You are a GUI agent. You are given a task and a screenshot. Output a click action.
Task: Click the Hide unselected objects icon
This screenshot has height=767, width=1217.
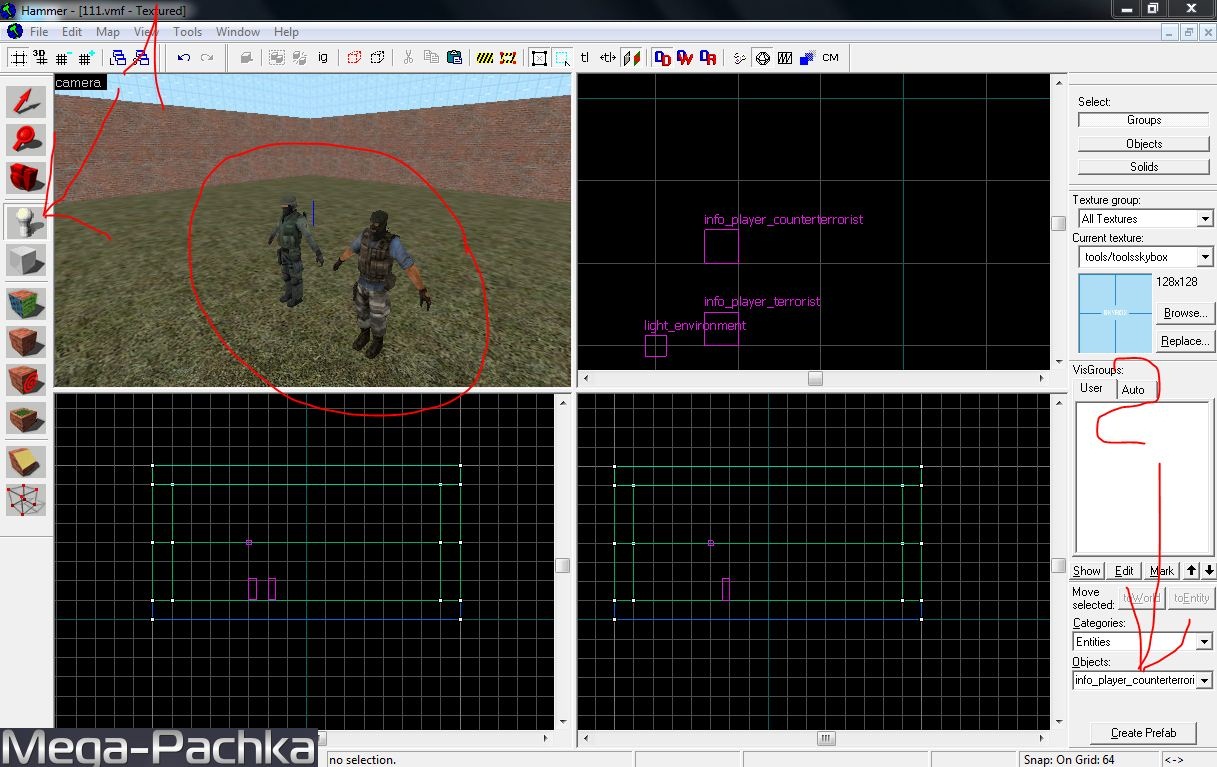point(377,58)
